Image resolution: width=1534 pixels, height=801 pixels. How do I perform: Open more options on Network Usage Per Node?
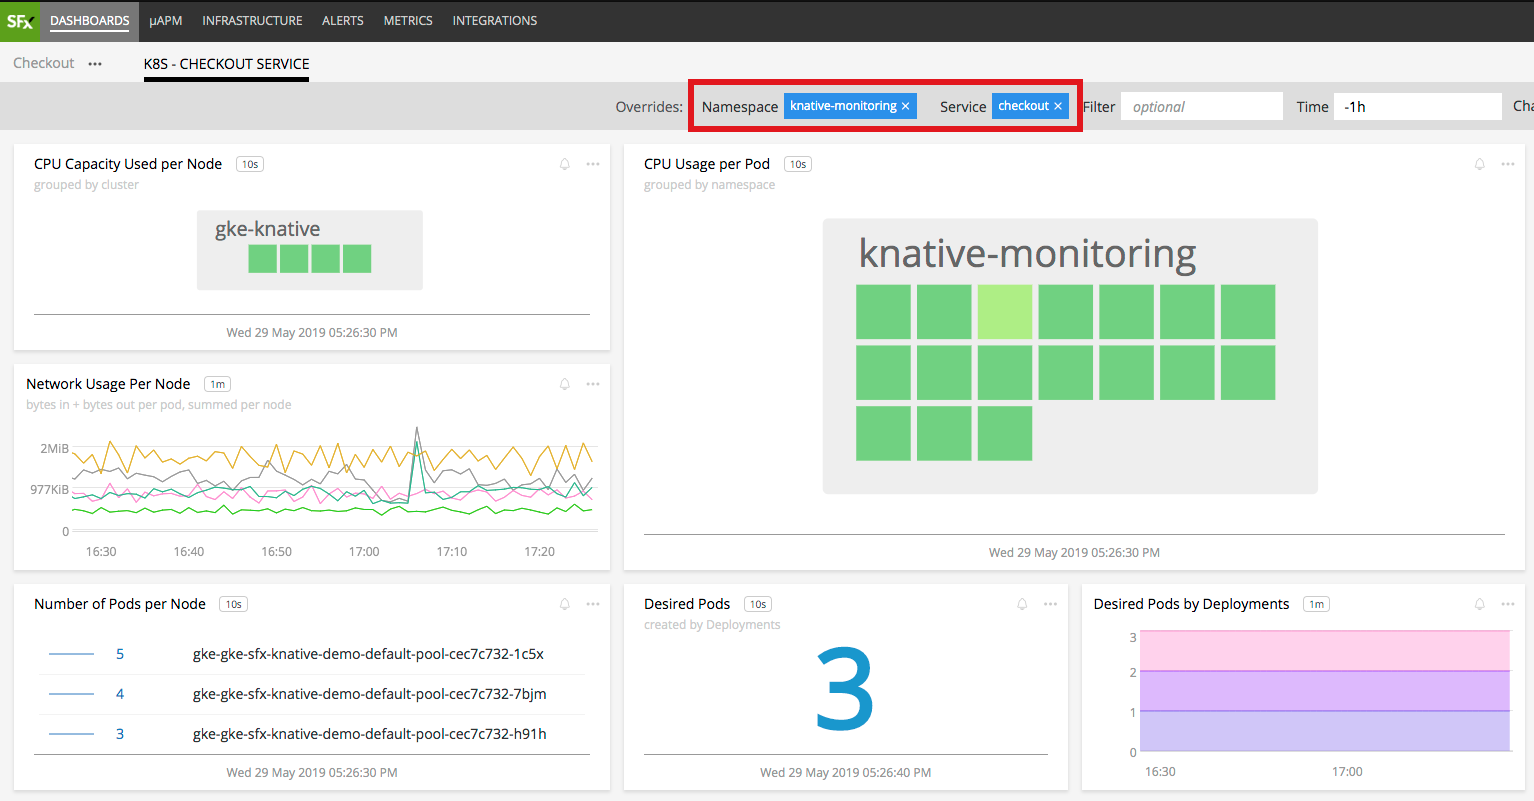click(593, 384)
